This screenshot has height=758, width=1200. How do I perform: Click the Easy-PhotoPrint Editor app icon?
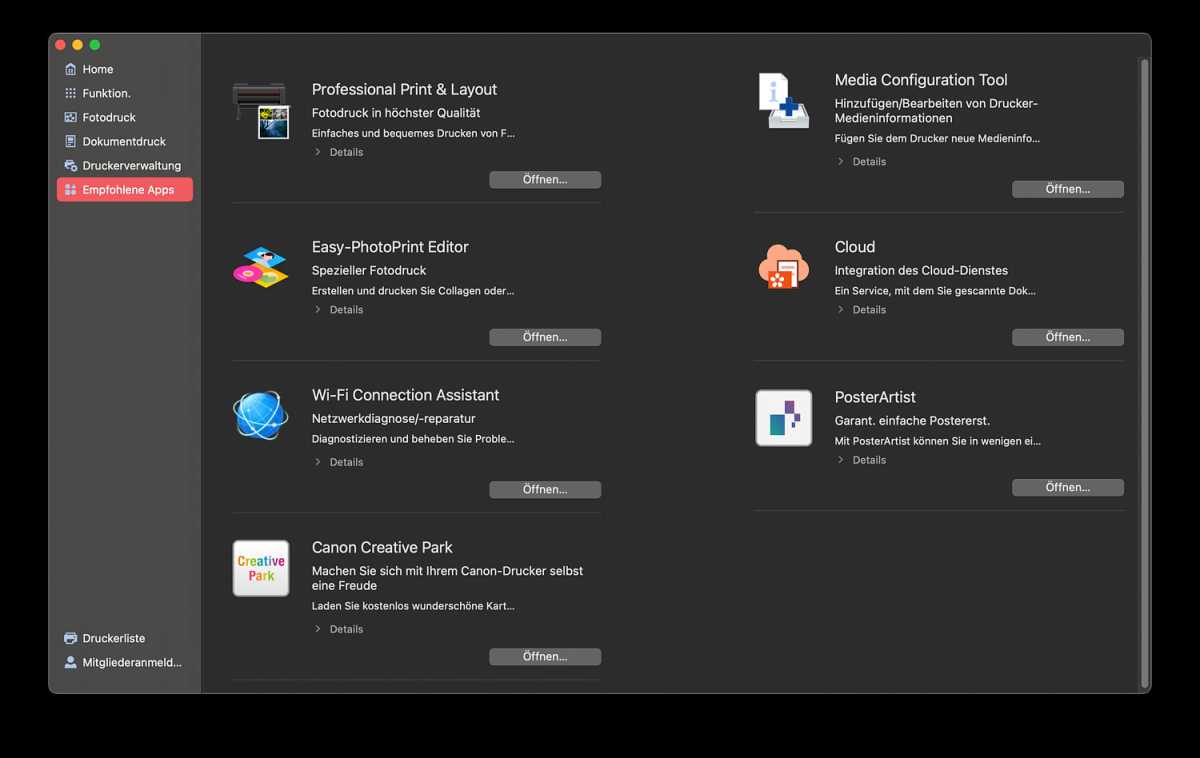pyautogui.click(x=261, y=267)
